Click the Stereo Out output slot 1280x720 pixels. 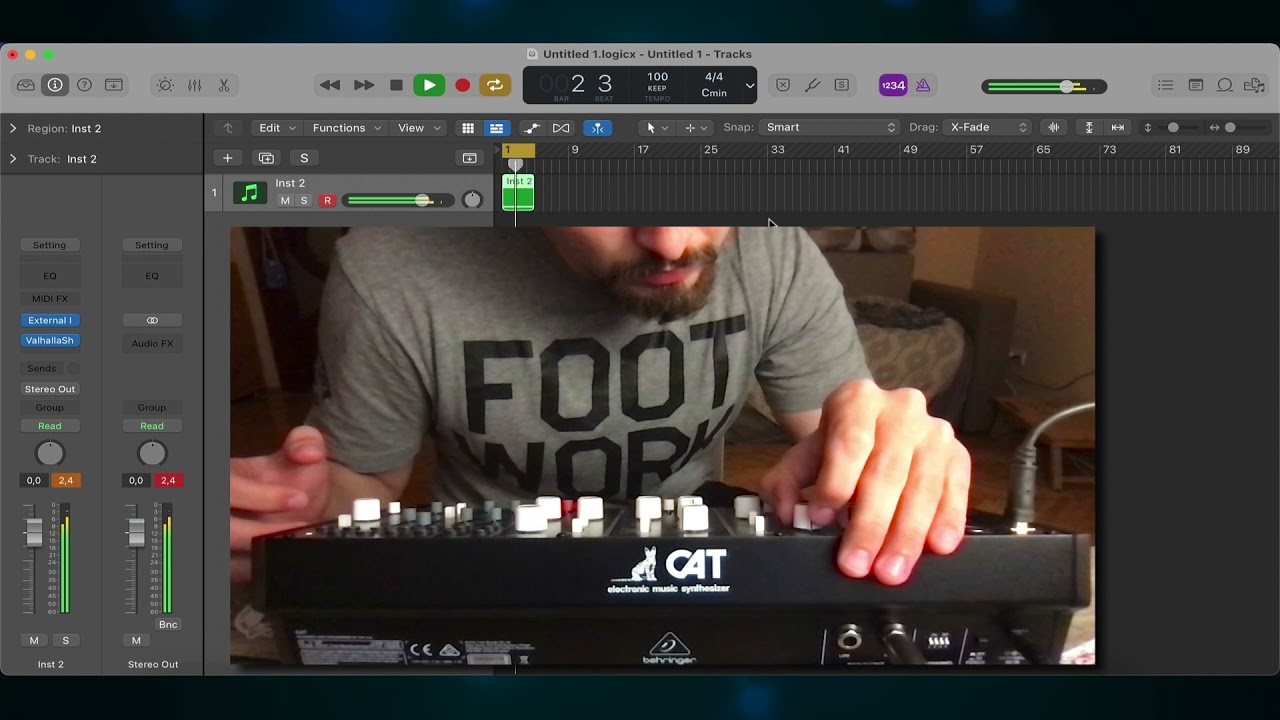coord(50,389)
